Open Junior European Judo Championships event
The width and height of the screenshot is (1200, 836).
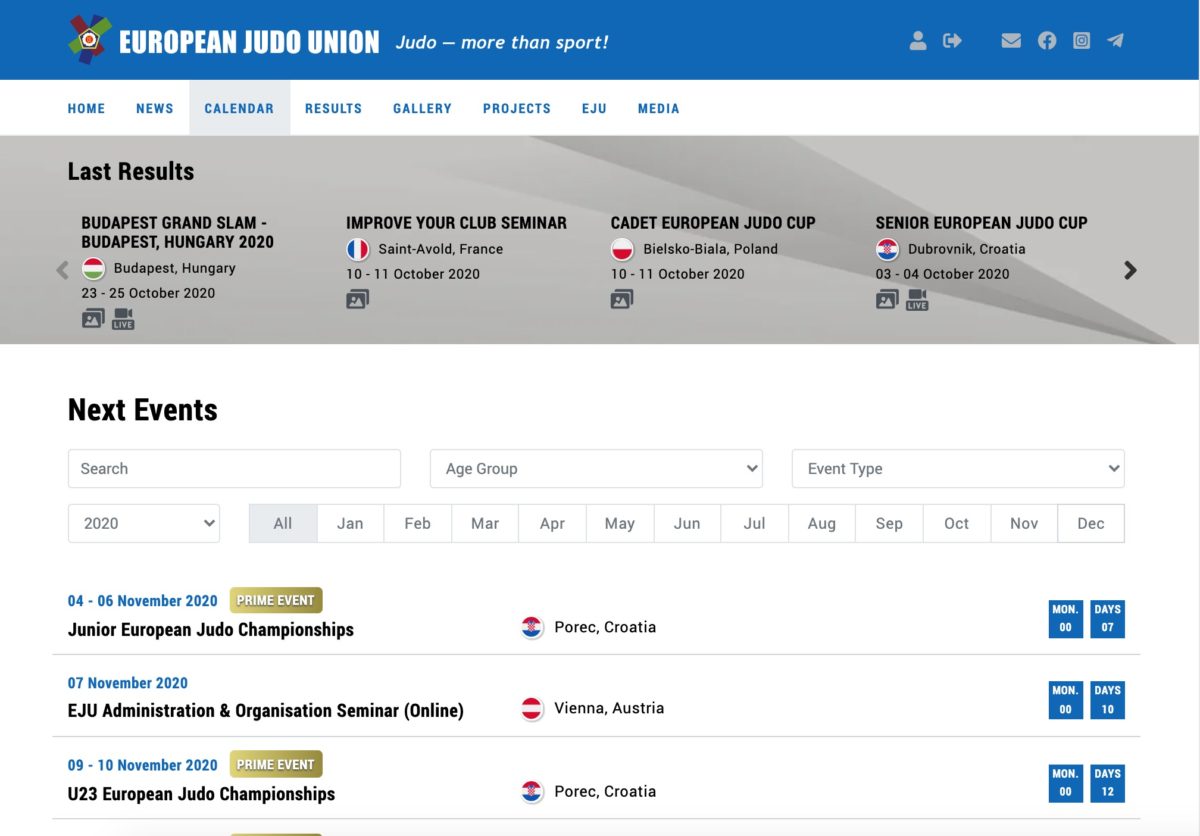pyautogui.click(x=211, y=630)
